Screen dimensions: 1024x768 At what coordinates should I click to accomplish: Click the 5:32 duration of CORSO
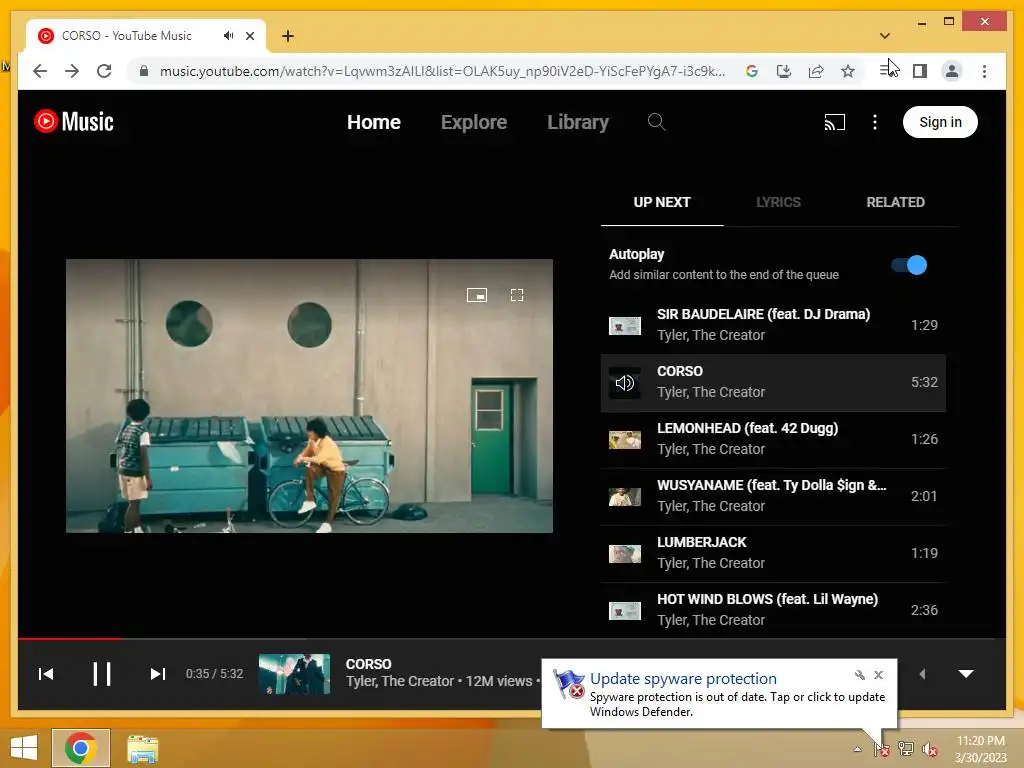924,383
